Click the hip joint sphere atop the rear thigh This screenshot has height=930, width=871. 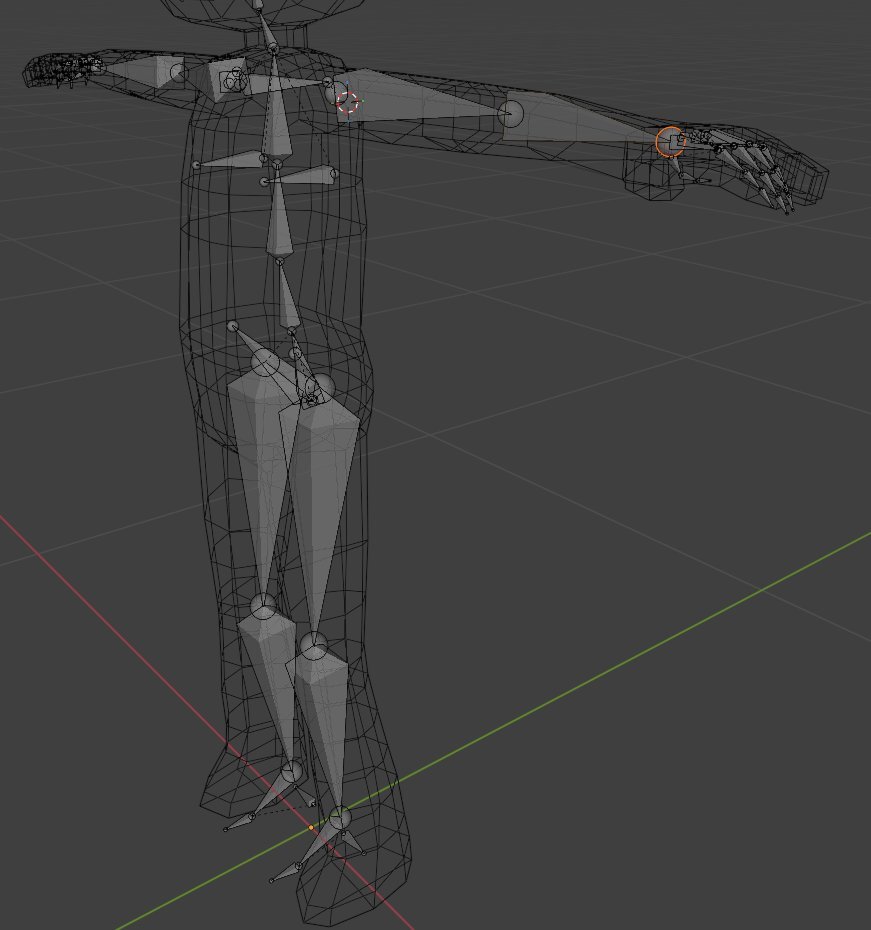pyautogui.click(x=264, y=361)
